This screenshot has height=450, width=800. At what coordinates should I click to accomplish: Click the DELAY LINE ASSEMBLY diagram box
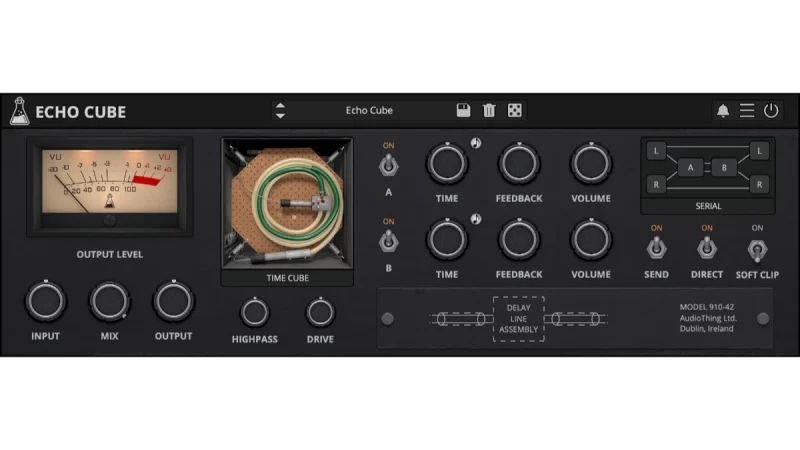pyautogui.click(x=518, y=319)
